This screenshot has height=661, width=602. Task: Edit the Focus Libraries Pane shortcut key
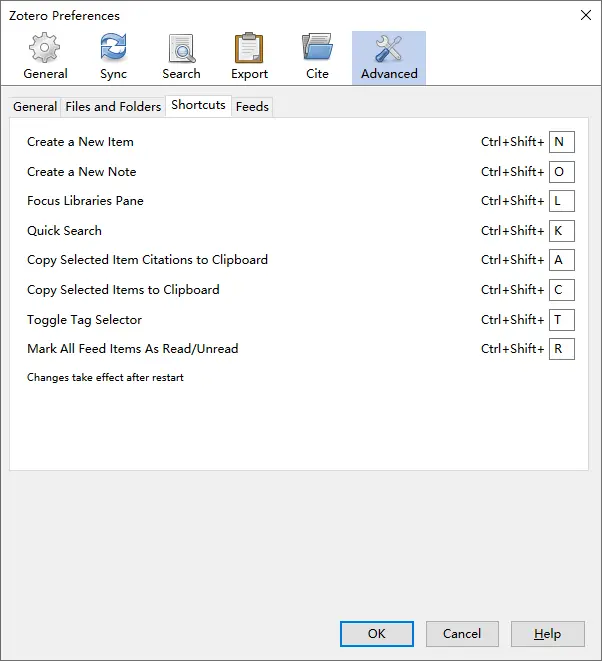(x=562, y=201)
